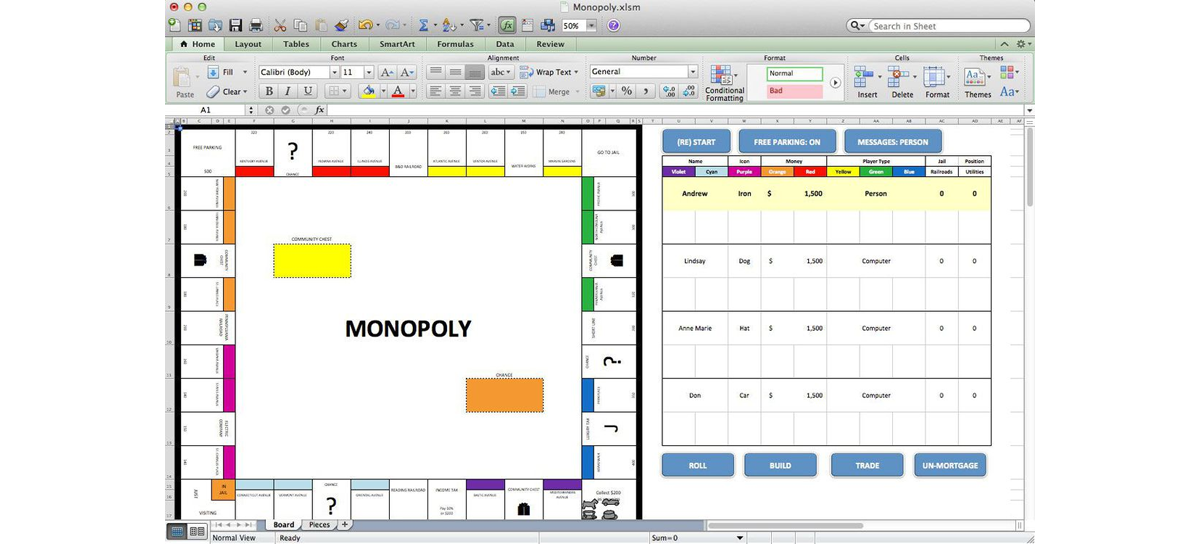Click the UN-MORTGAGE button
1200x544 pixels.
949,465
